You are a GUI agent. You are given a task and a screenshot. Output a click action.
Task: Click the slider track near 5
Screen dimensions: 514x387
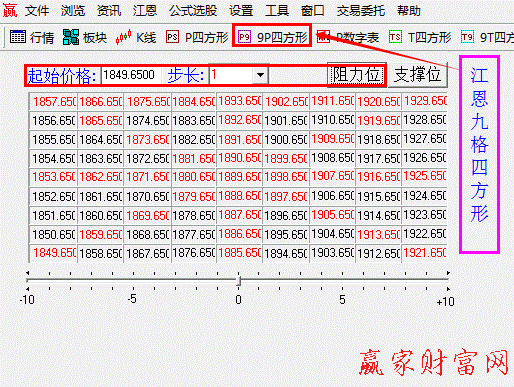tap(343, 280)
